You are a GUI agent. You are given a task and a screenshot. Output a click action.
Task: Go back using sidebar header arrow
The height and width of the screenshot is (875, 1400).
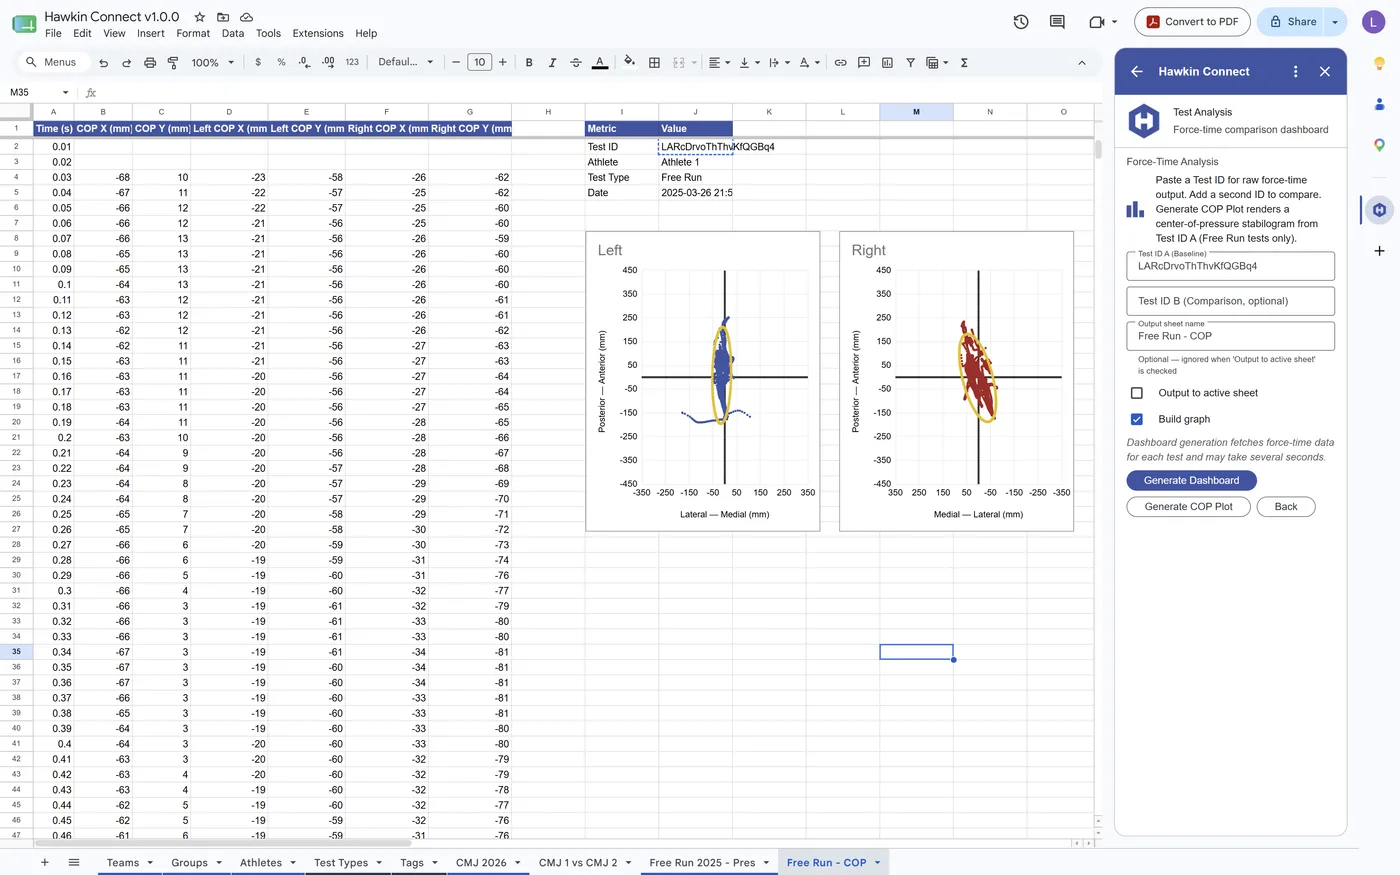(1137, 72)
